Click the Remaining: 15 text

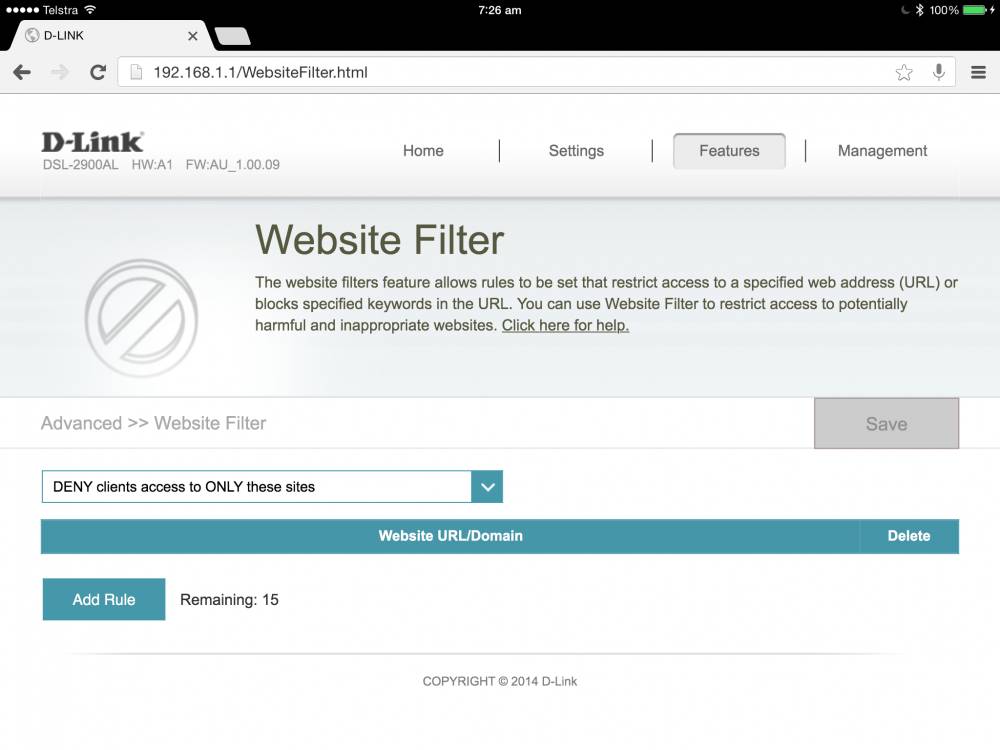pos(229,599)
